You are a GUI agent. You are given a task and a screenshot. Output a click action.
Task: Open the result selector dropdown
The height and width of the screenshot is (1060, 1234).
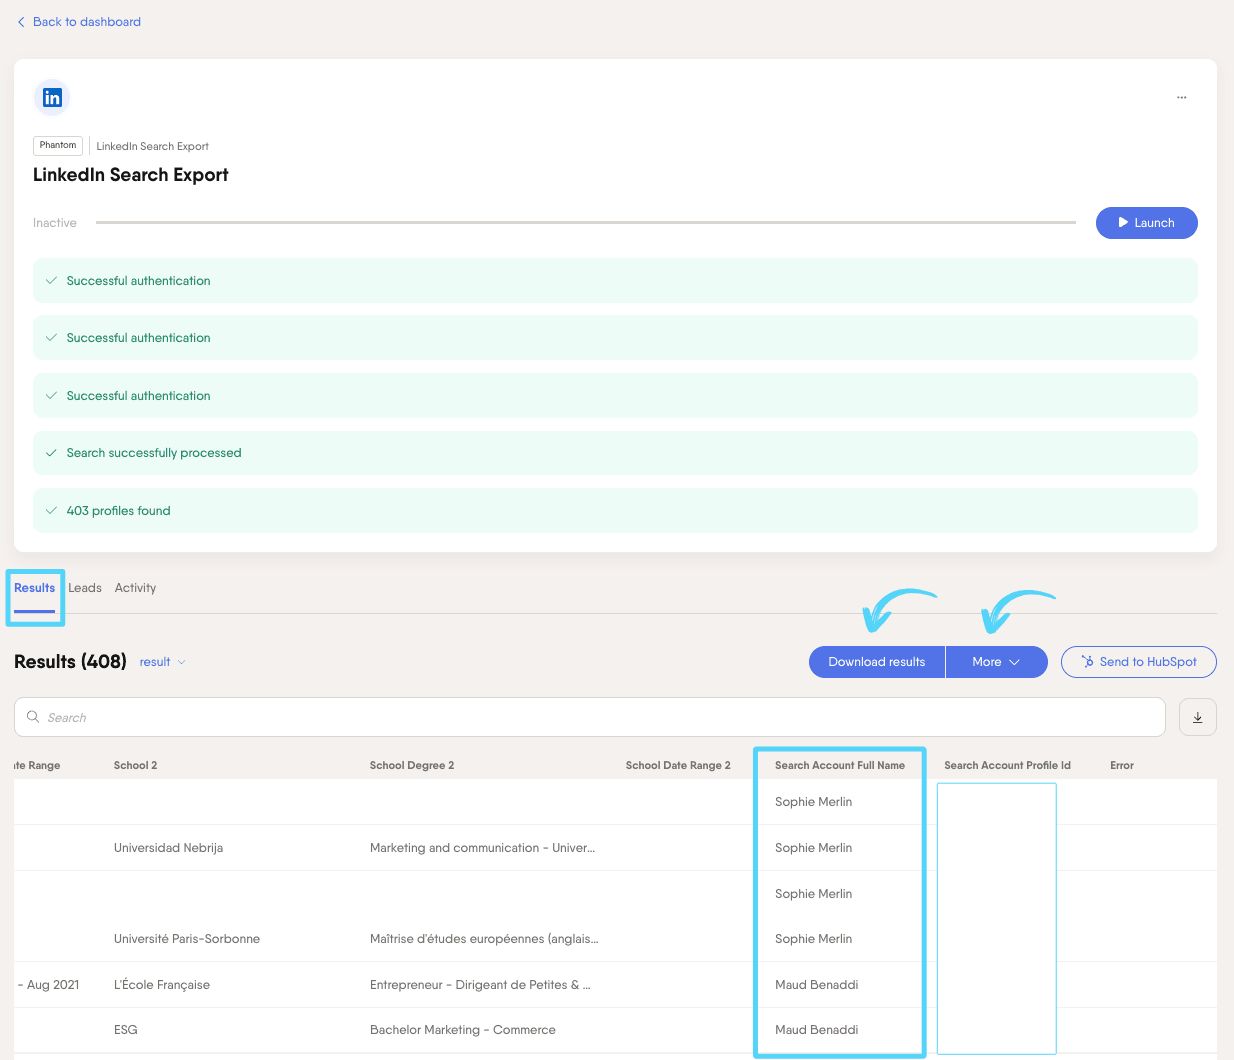(x=163, y=662)
